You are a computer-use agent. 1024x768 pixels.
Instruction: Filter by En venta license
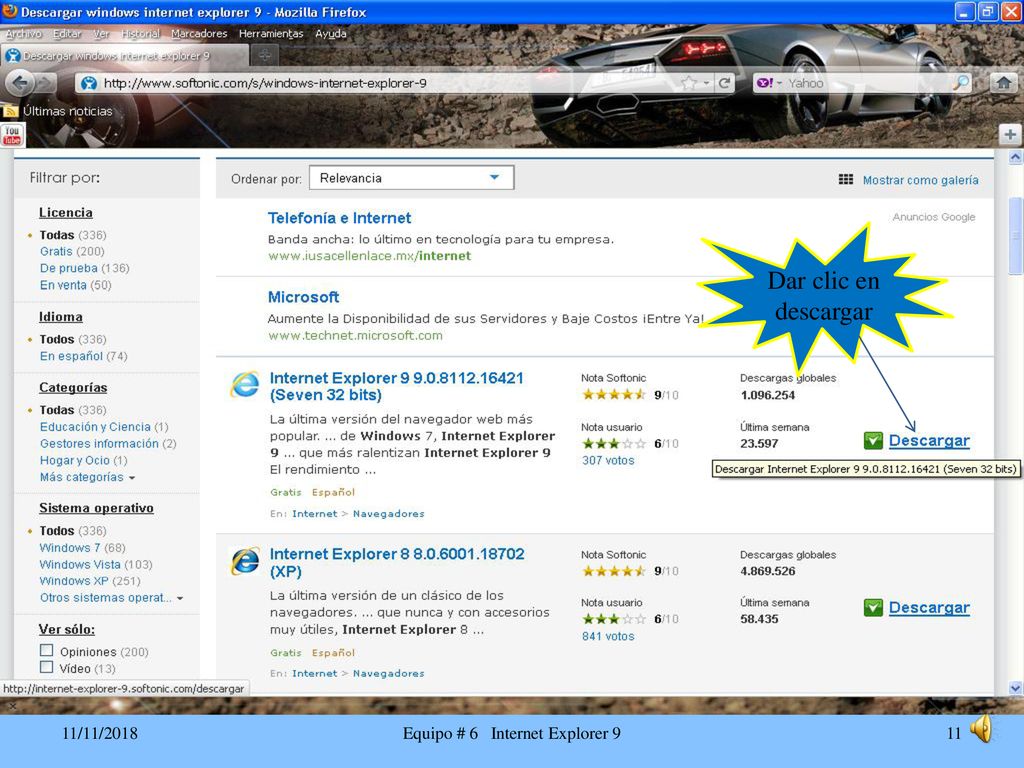click(x=63, y=285)
